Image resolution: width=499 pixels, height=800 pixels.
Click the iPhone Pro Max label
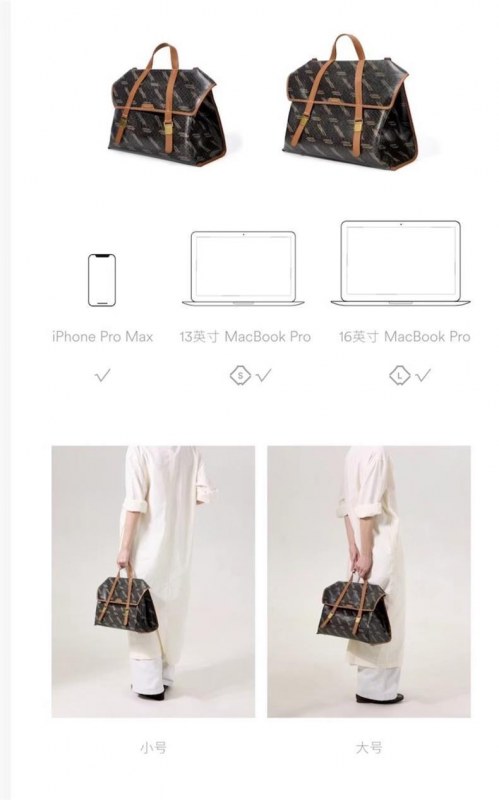click(x=103, y=337)
